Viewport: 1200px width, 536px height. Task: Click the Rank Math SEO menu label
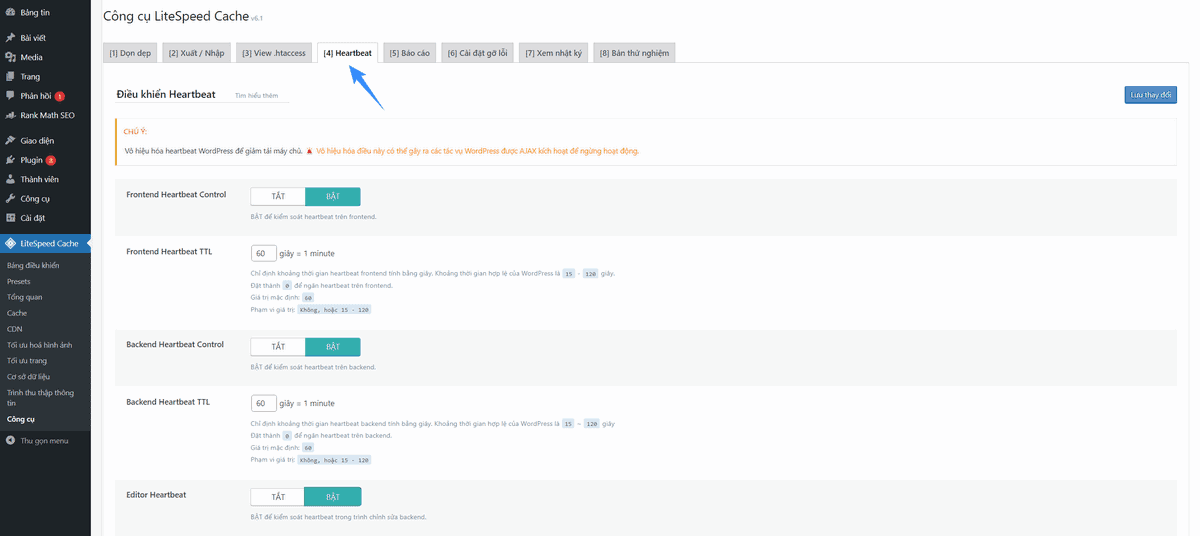48,115
